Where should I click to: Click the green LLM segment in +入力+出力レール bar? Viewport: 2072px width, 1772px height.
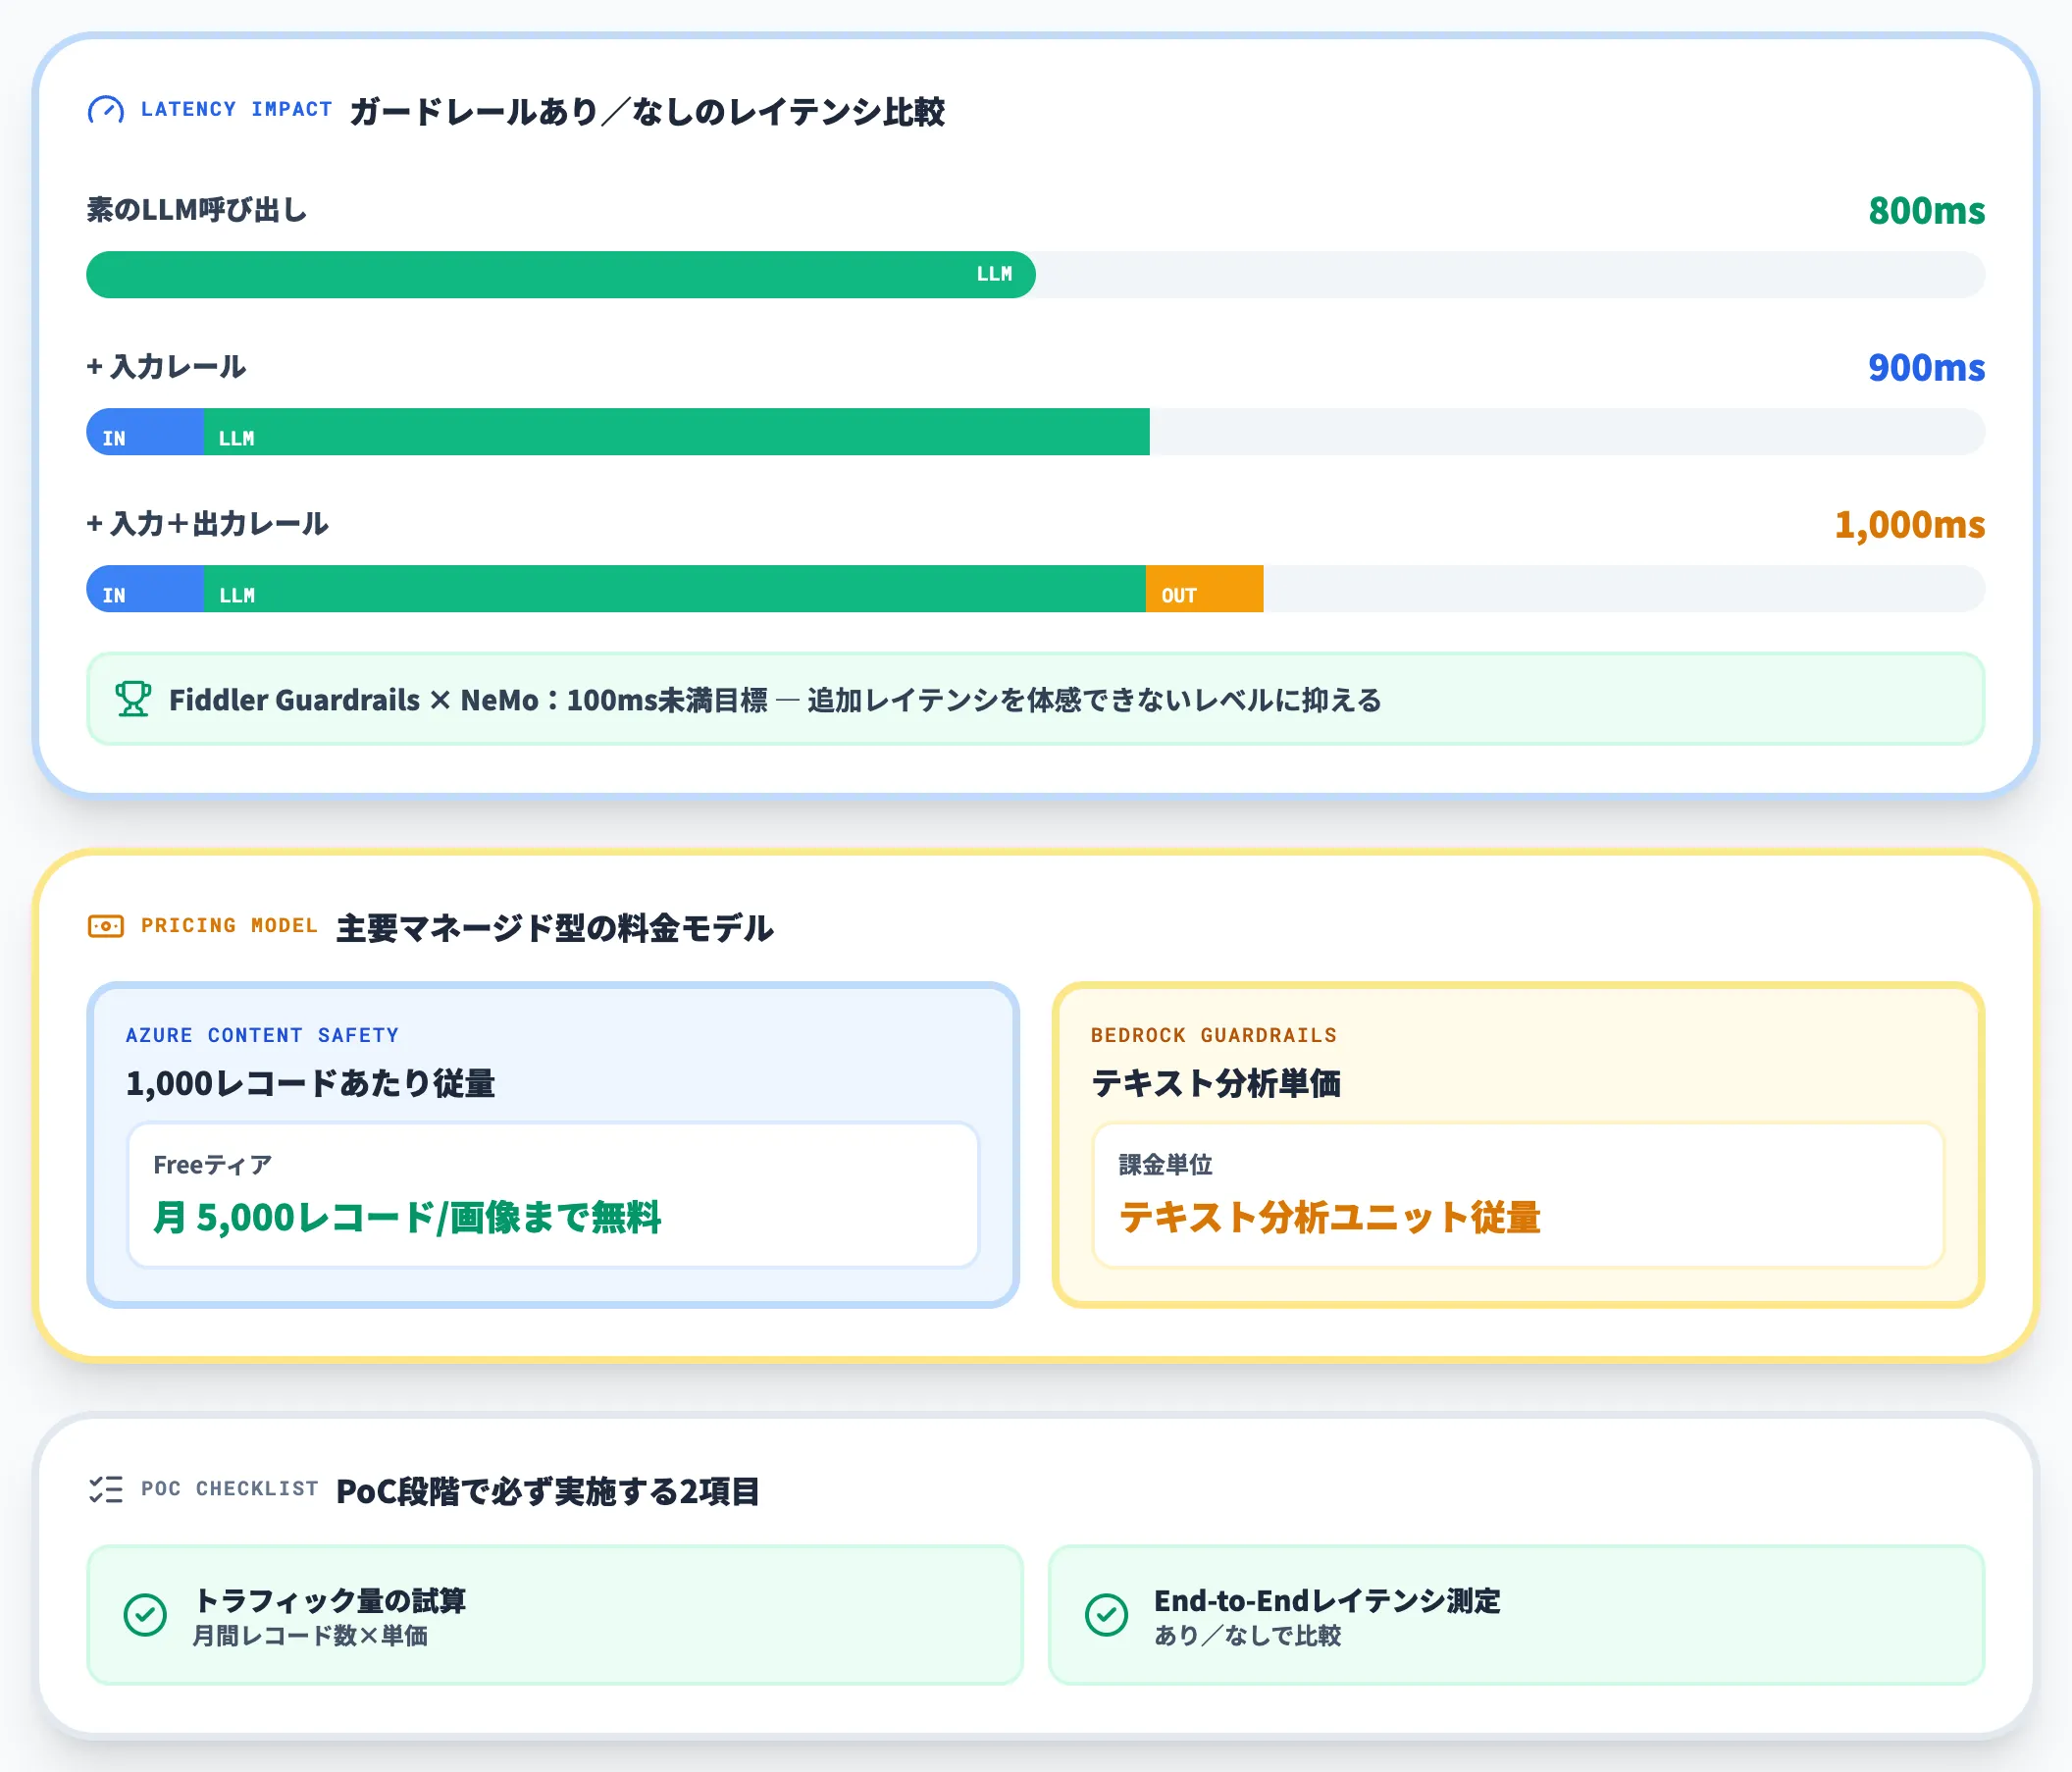(675, 589)
